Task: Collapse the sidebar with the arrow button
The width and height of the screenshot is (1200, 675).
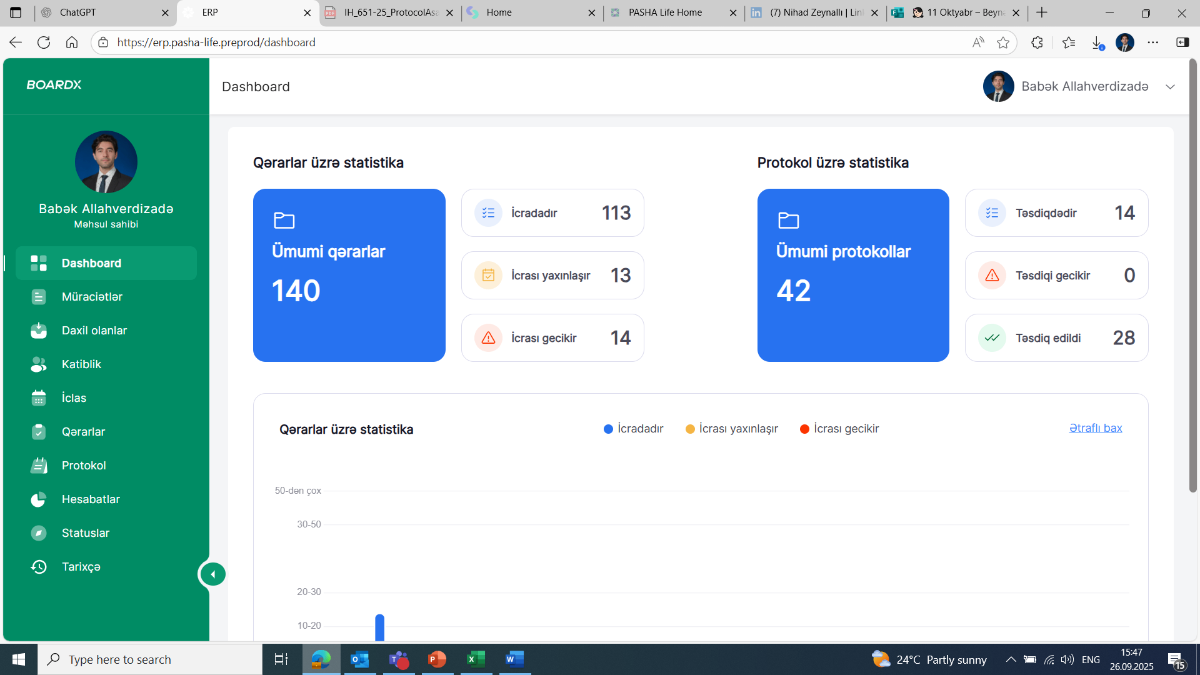Action: point(212,574)
